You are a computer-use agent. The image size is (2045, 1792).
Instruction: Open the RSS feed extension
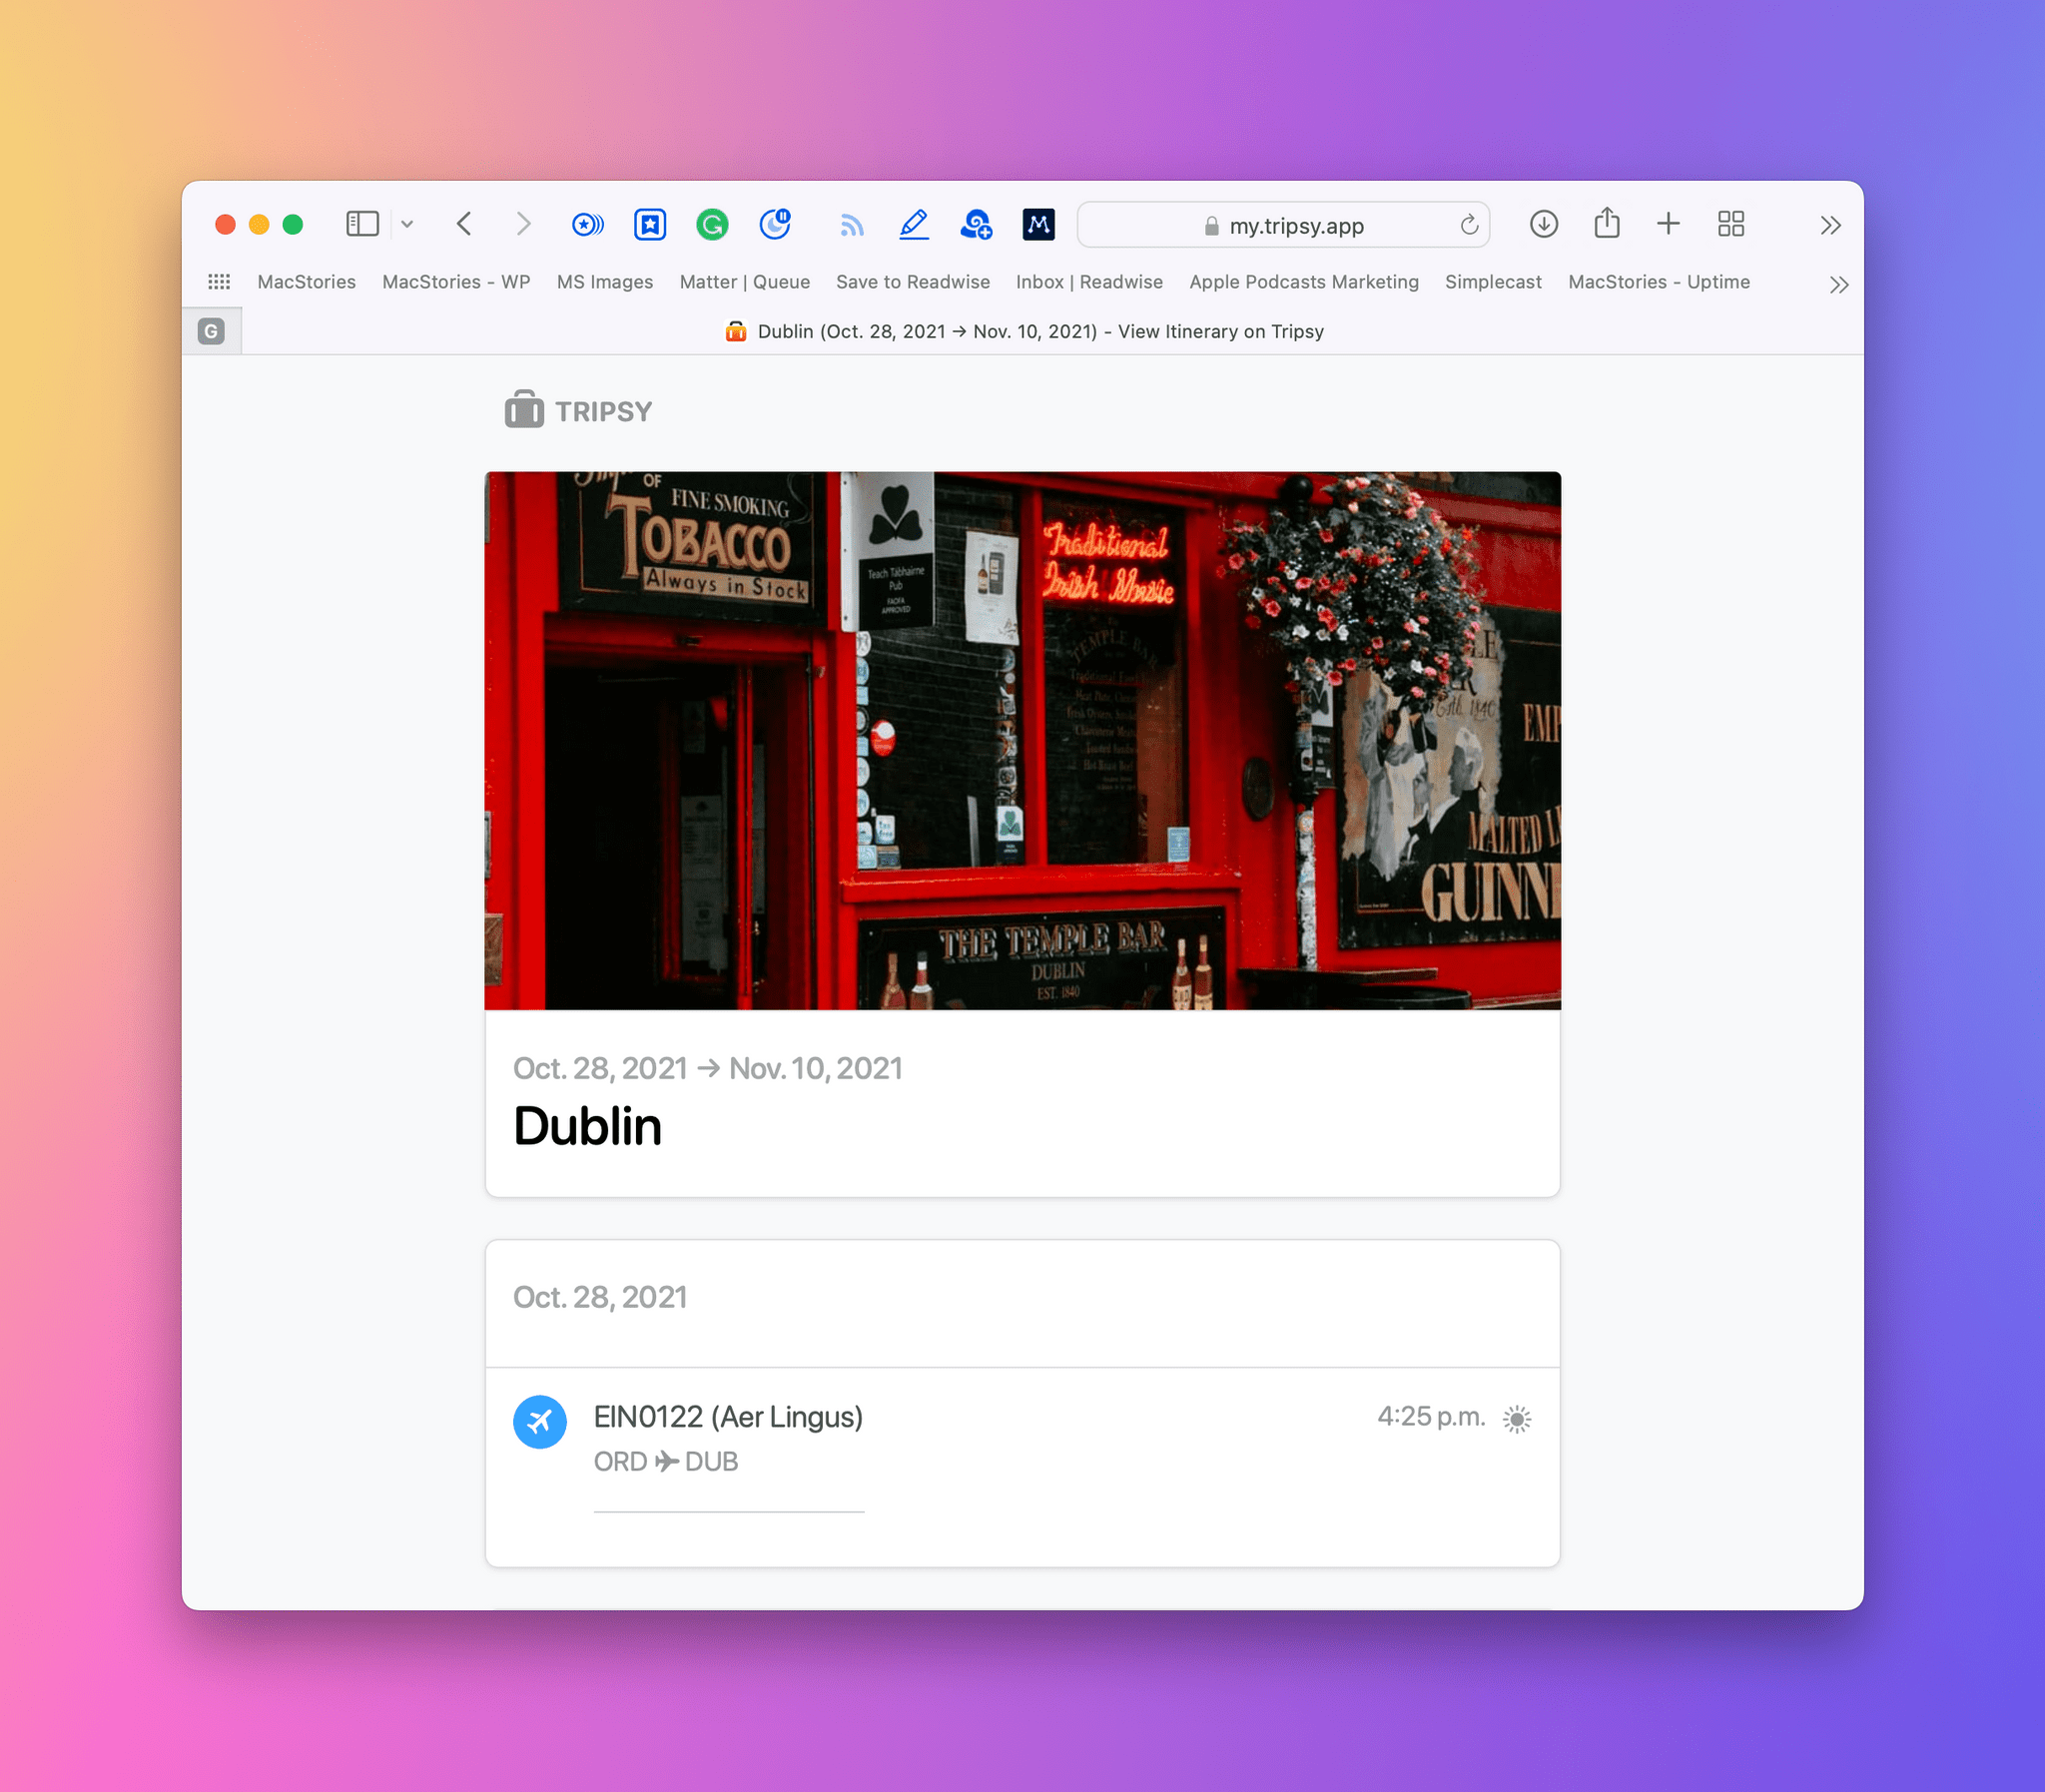point(851,226)
